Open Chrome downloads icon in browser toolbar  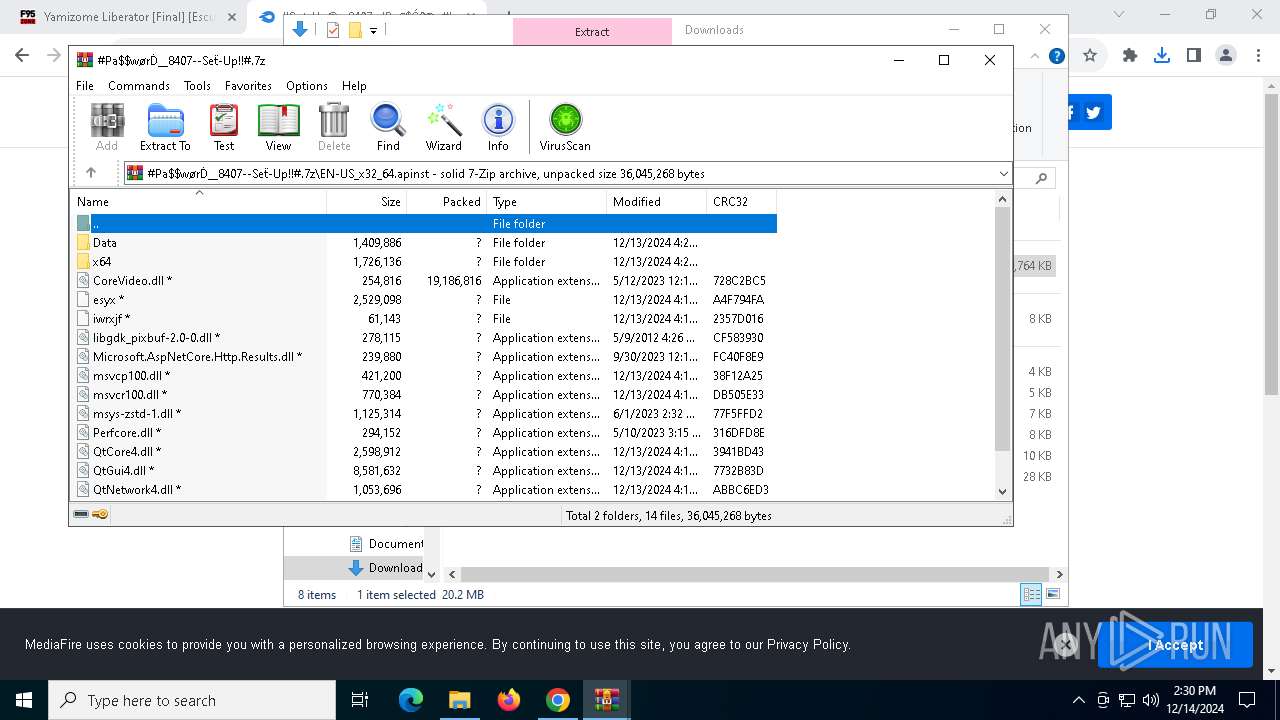tap(1162, 56)
